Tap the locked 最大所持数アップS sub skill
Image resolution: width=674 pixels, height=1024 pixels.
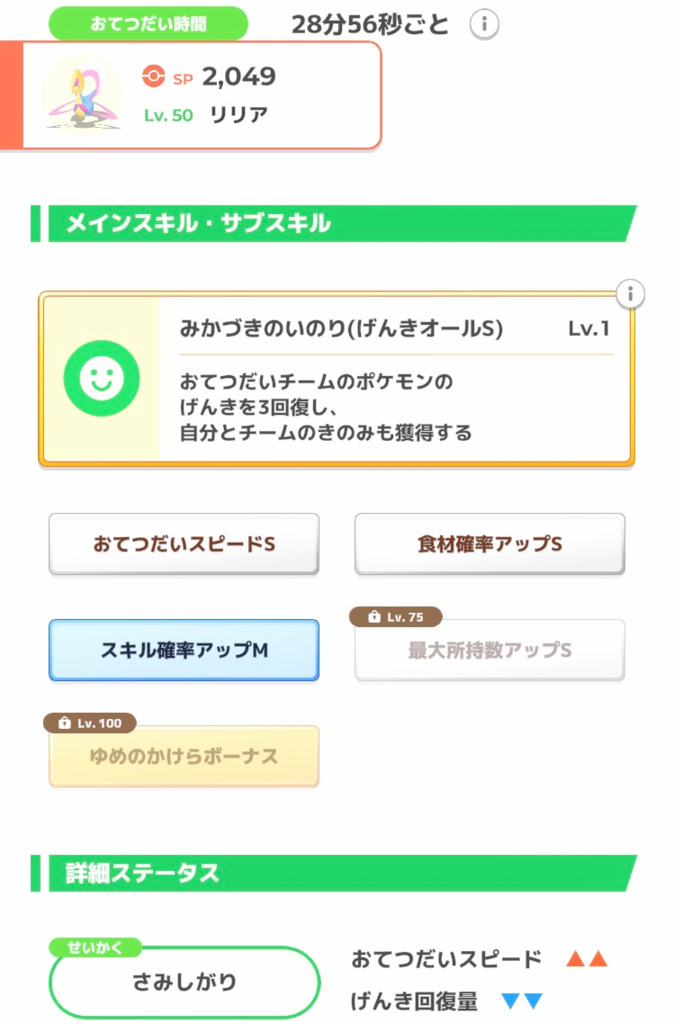click(490, 651)
